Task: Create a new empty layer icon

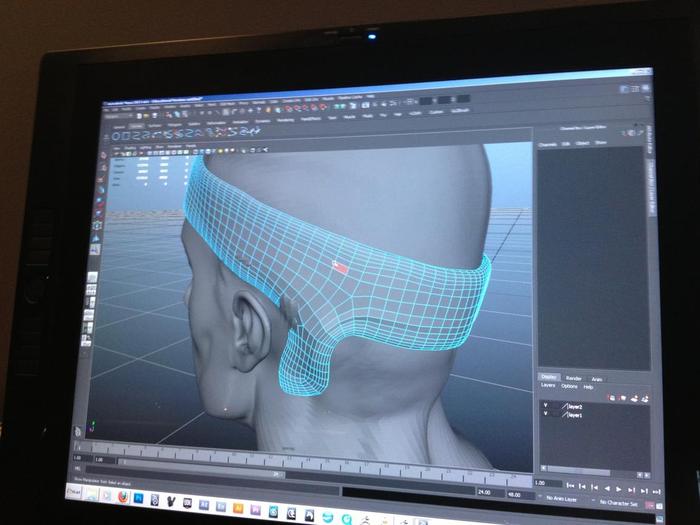Action: pos(634,398)
